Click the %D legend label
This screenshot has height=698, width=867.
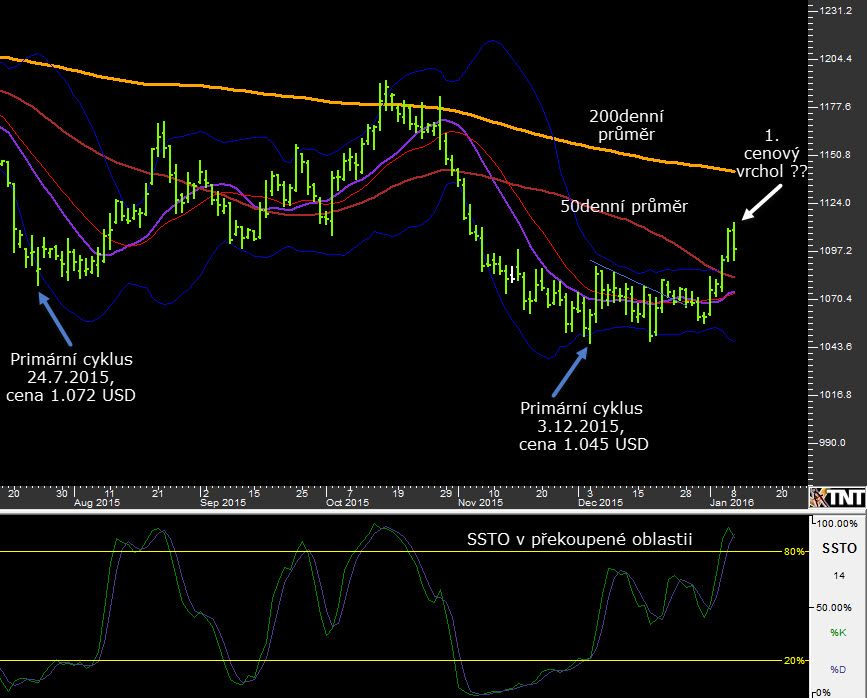[x=838, y=670]
